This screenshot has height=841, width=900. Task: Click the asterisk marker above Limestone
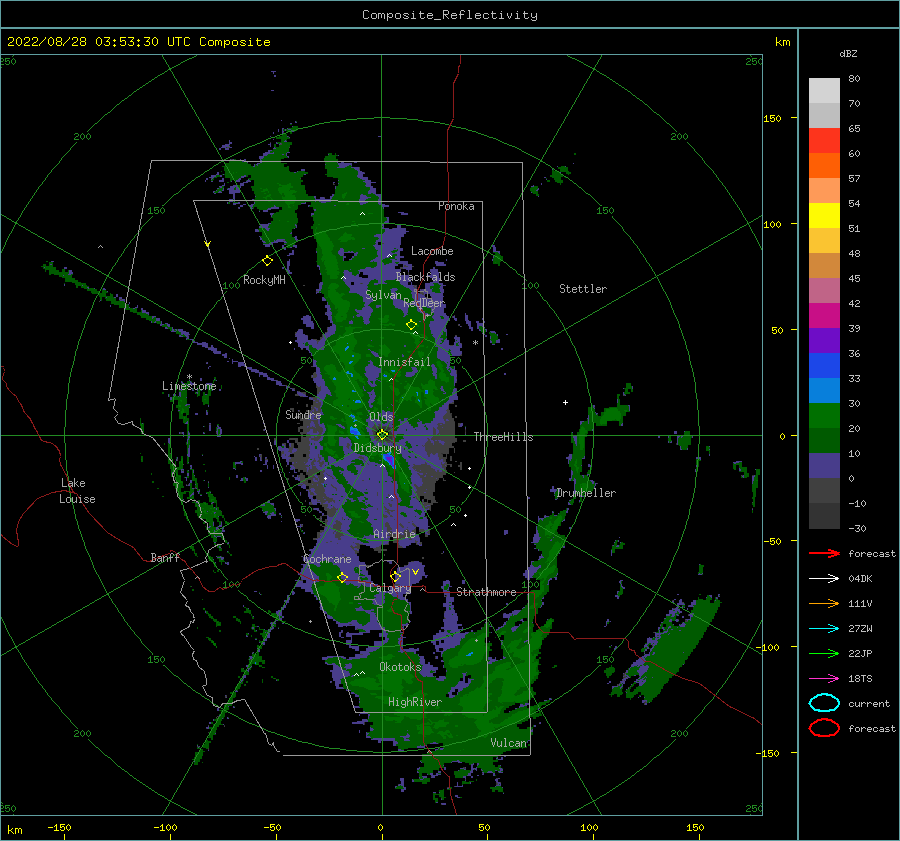point(189,377)
